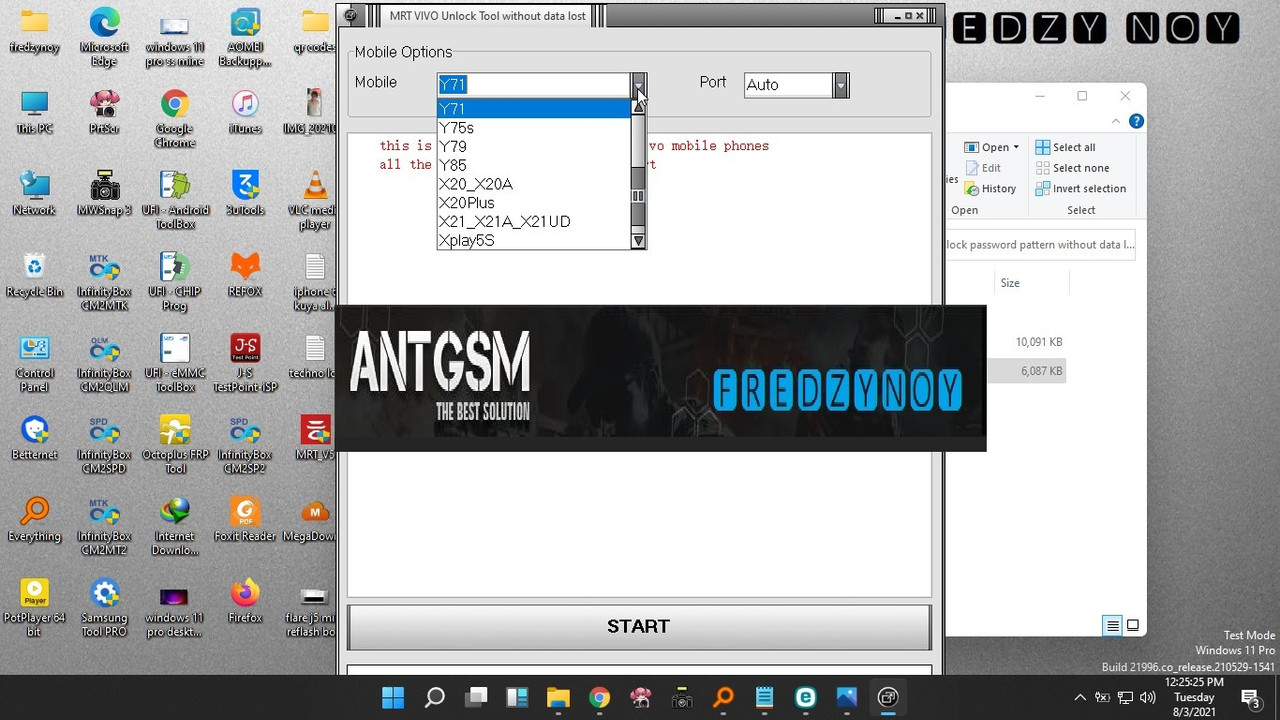The width and height of the screenshot is (1280, 720).
Task: Open the Explorer Open dropdown button
Action: [x=992, y=147]
